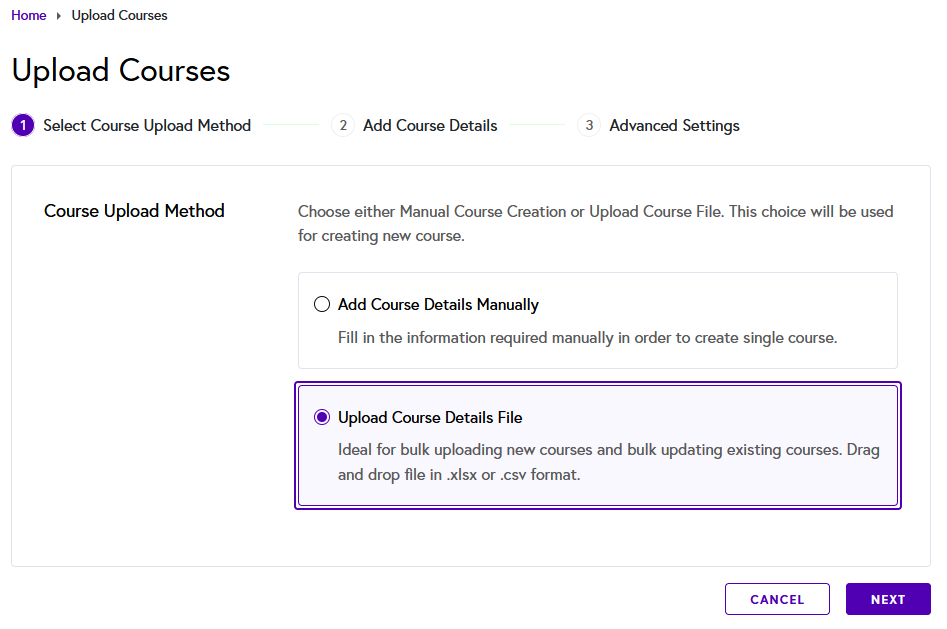Click the Home breadcrumb link
This screenshot has width=947, height=629.
(x=29, y=15)
